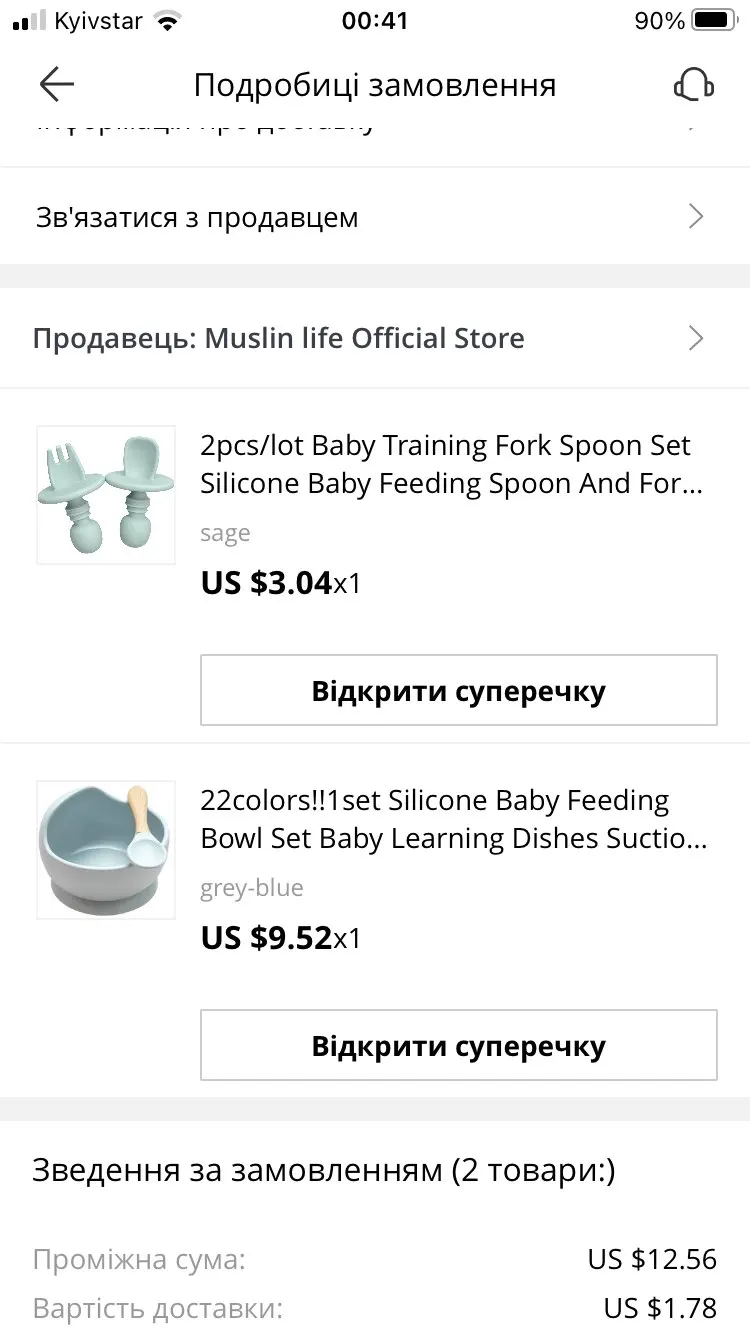Open customer support headset icon

click(693, 85)
